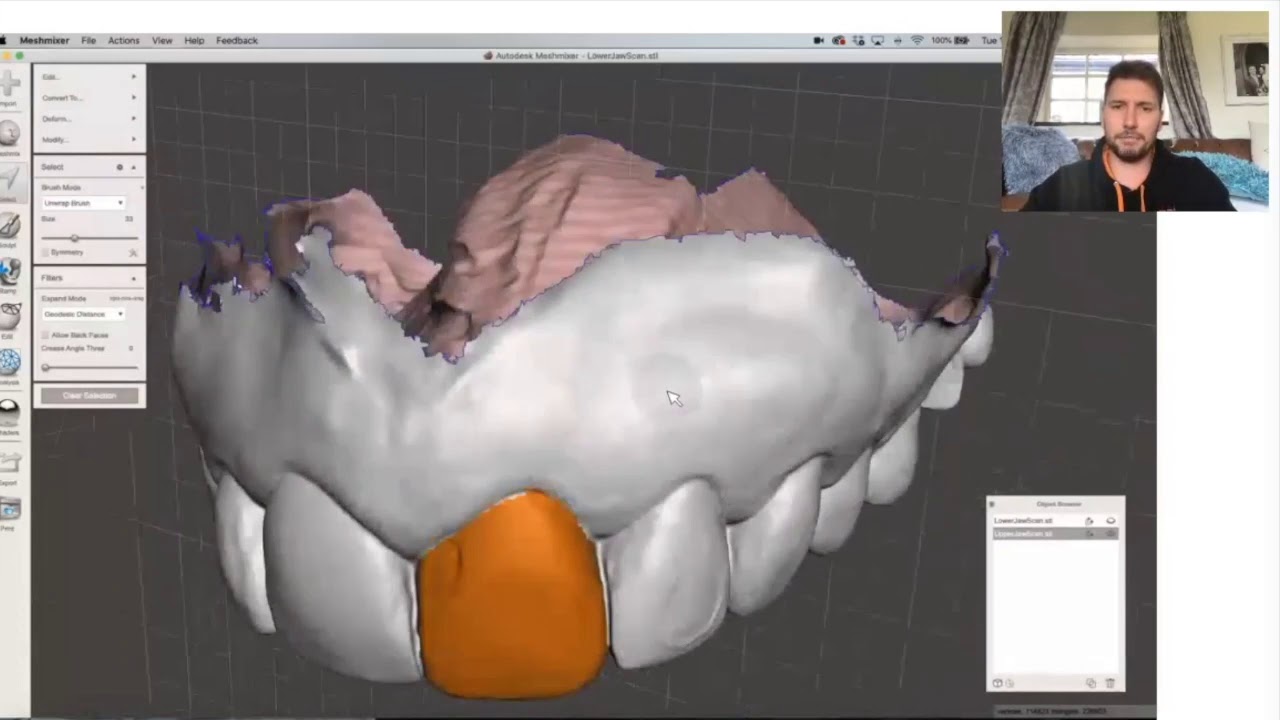Viewport: 1280px width, 720px height.
Task: Click the Crease Angle Thresh value field
Action: (130, 349)
